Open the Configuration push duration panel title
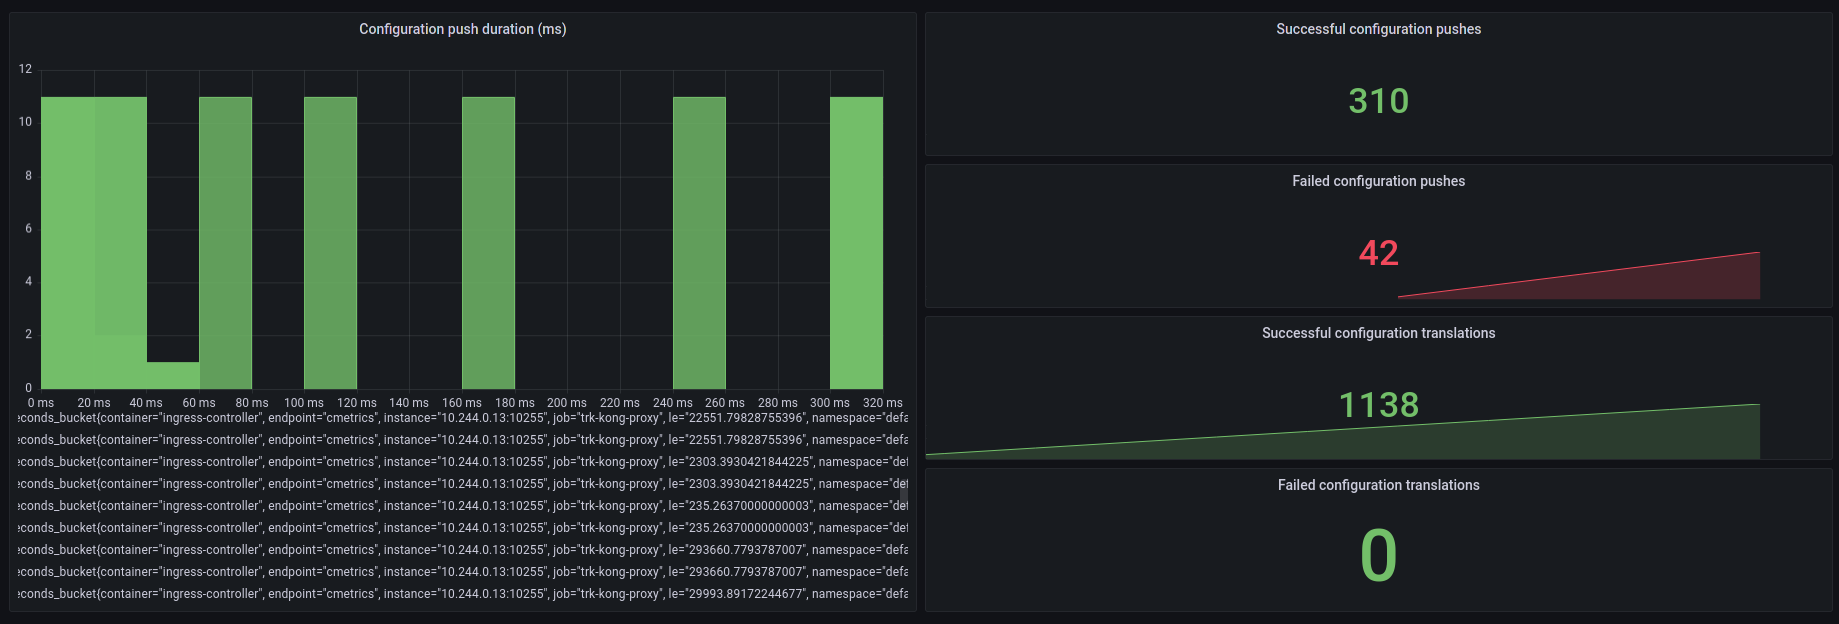Viewport: 1839px width, 624px height. click(463, 29)
